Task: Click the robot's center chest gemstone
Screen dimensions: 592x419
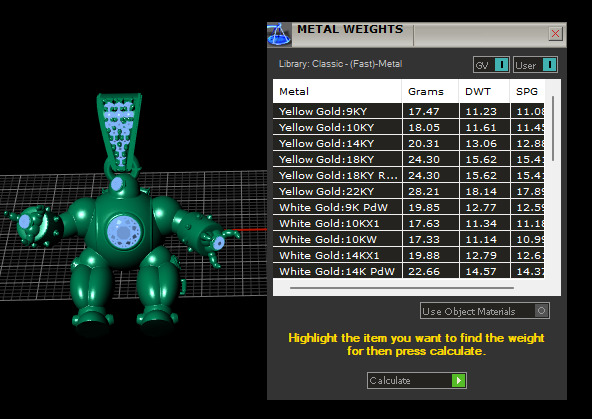Action: point(124,233)
